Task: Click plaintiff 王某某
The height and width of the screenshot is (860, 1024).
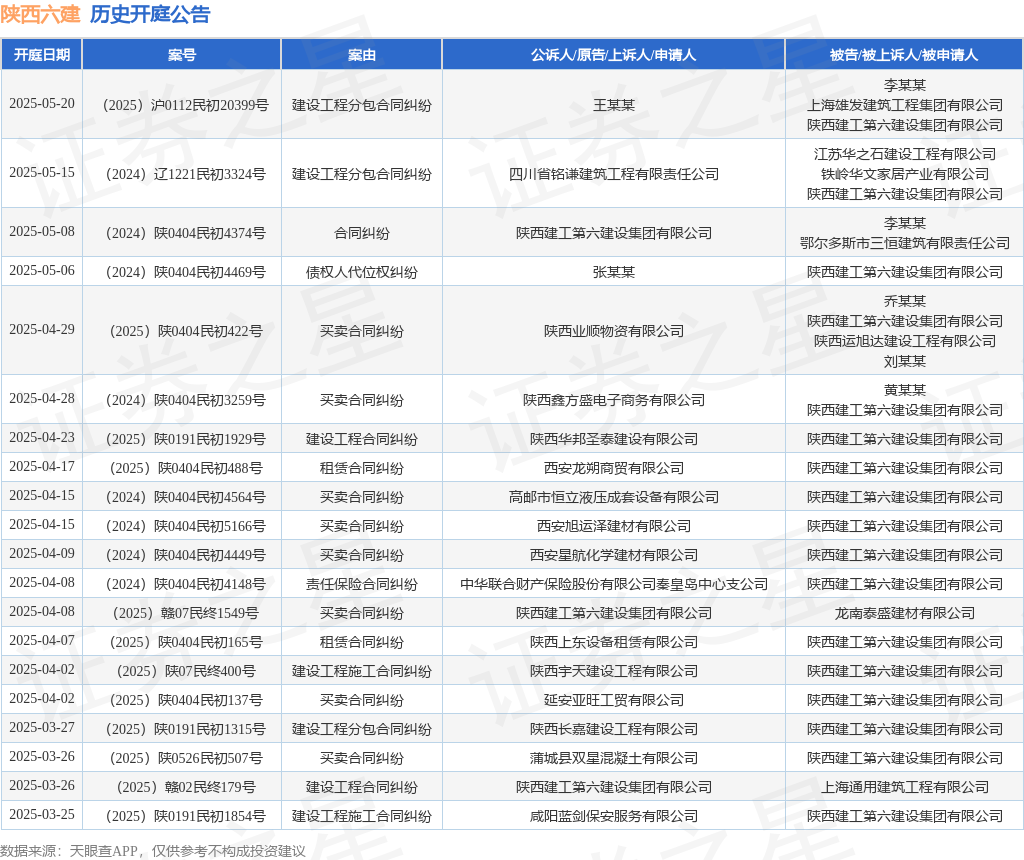Action: point(614,105)
